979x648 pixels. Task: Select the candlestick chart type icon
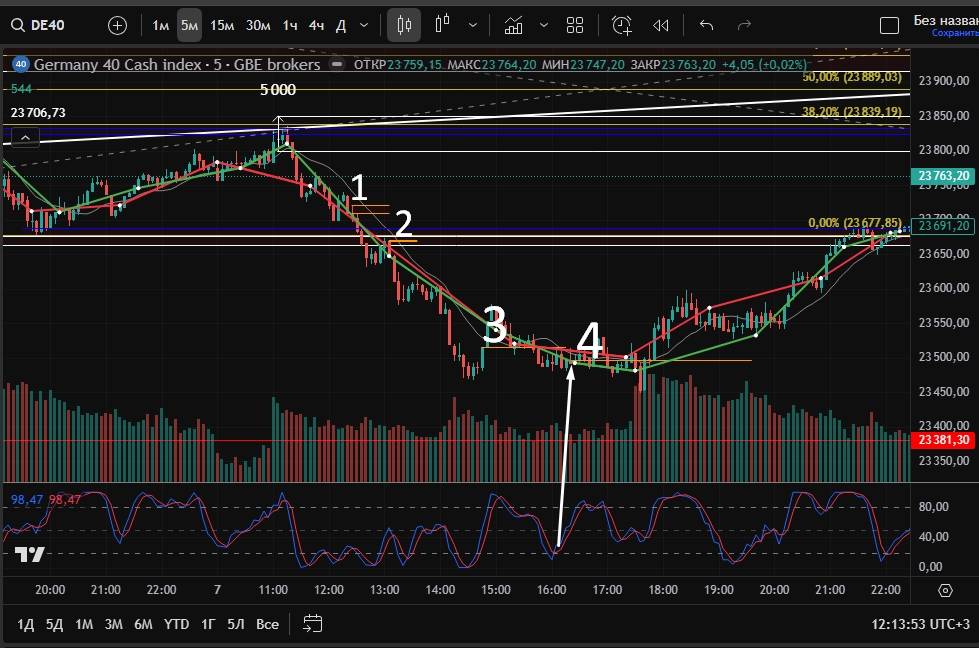(x=404, y=25)
